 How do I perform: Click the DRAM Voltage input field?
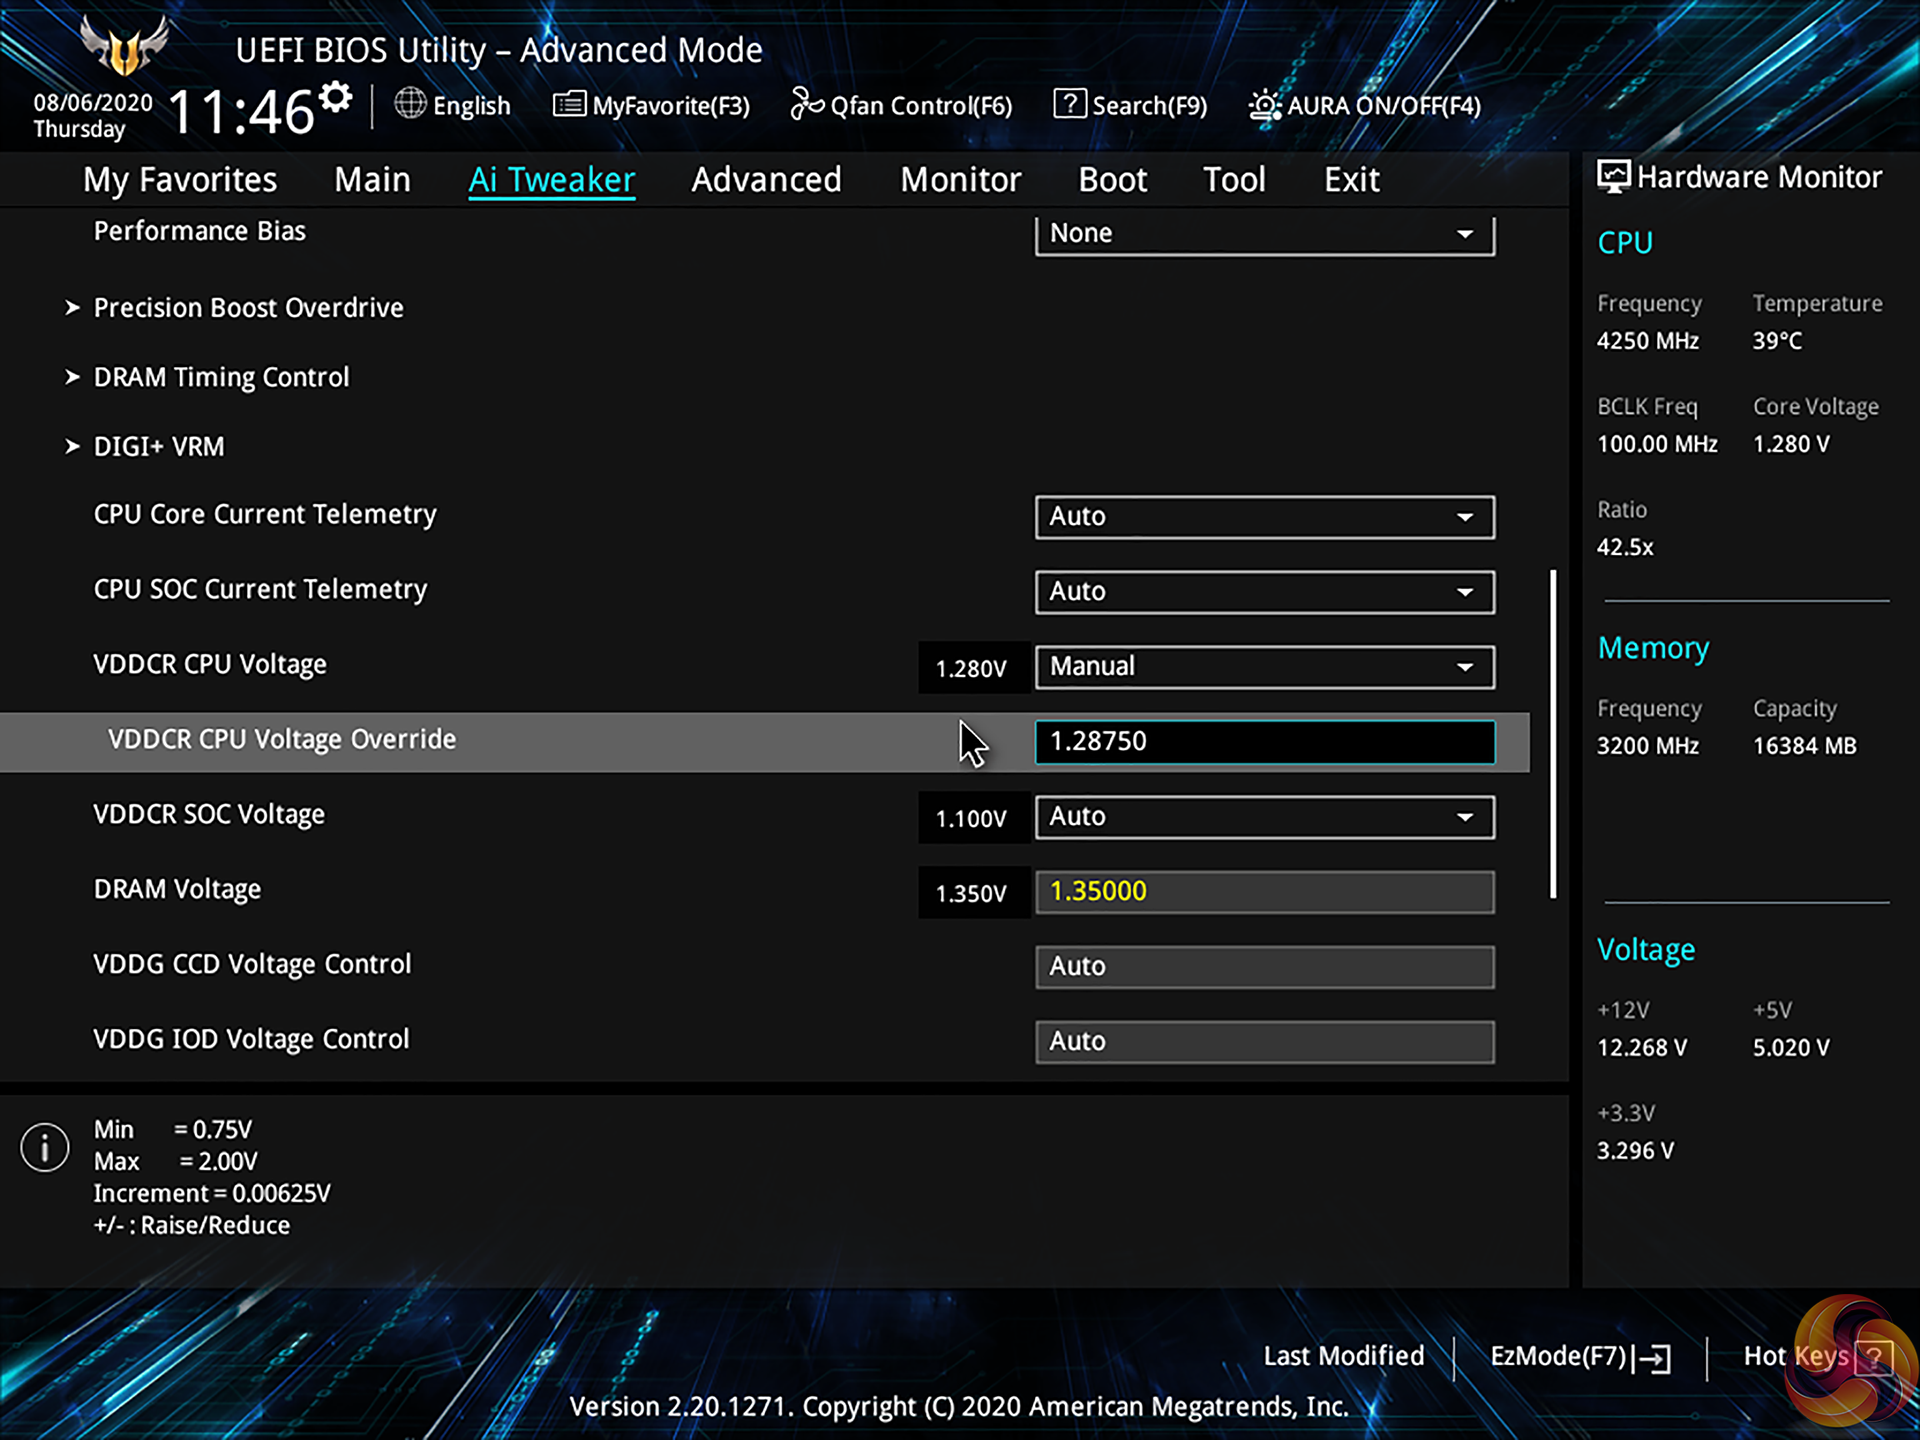pyautogui.click(x=1264, y=892)
